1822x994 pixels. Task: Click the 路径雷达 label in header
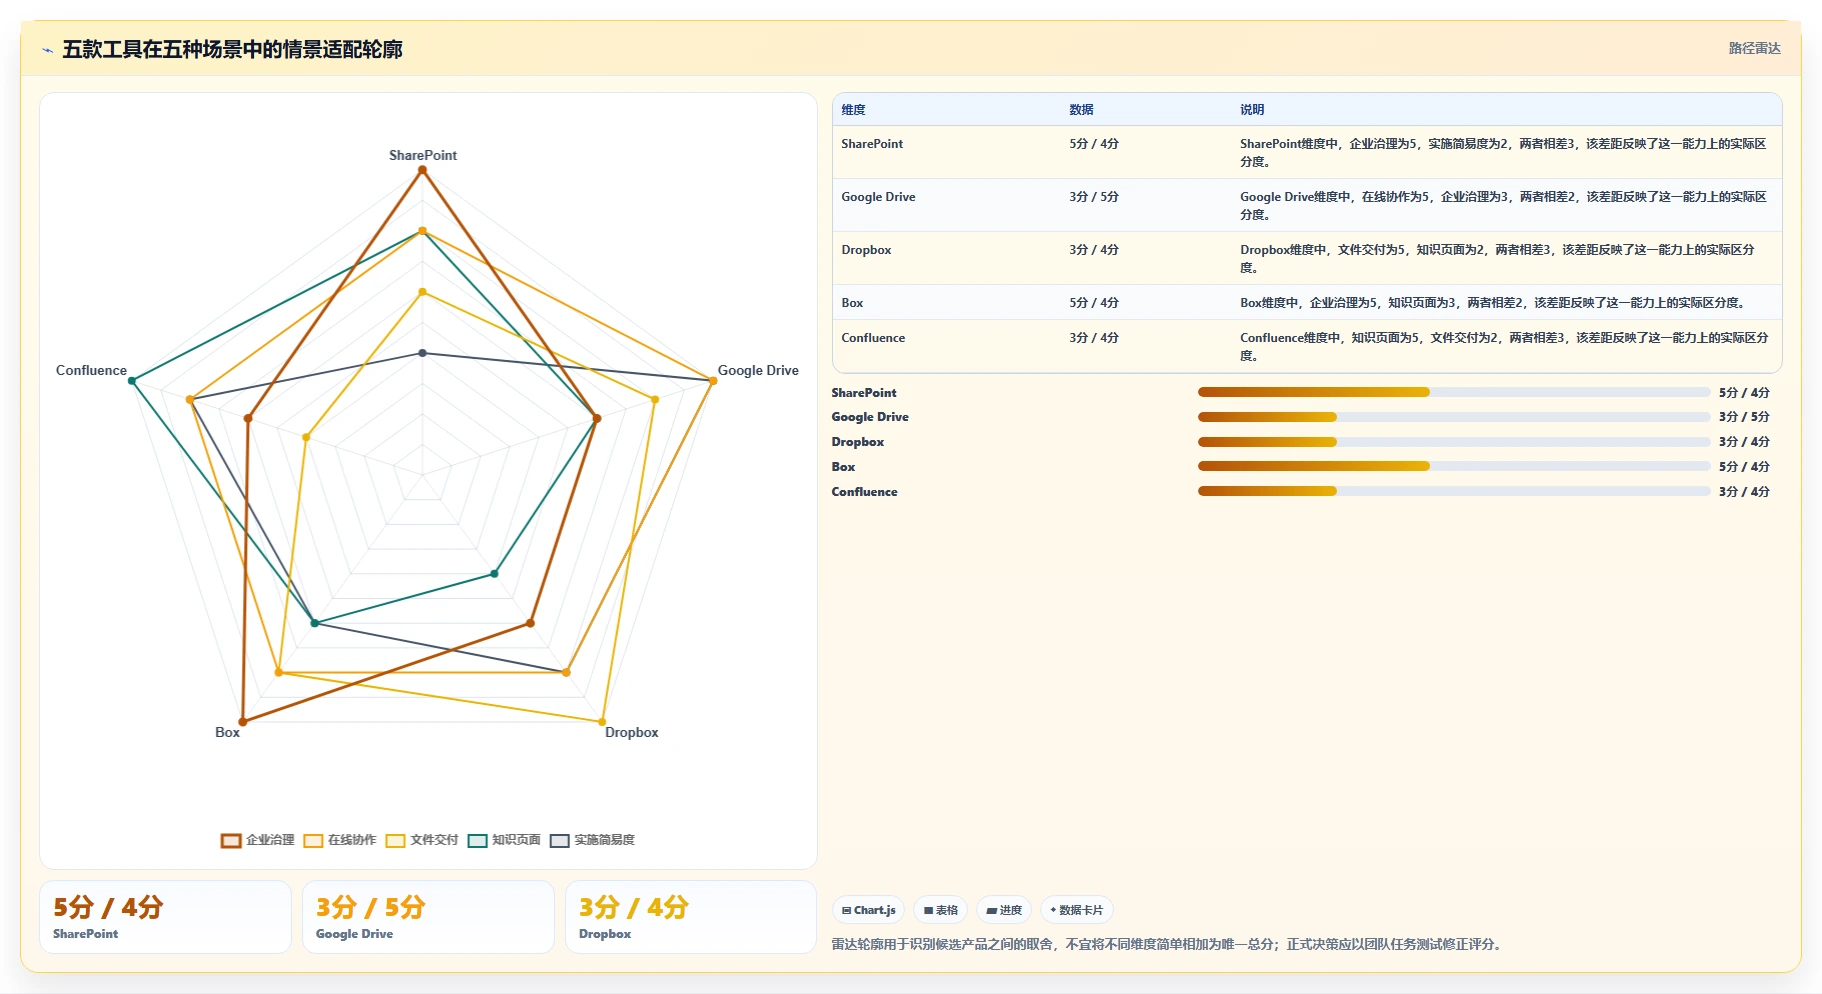click(x=1754, y=48)
